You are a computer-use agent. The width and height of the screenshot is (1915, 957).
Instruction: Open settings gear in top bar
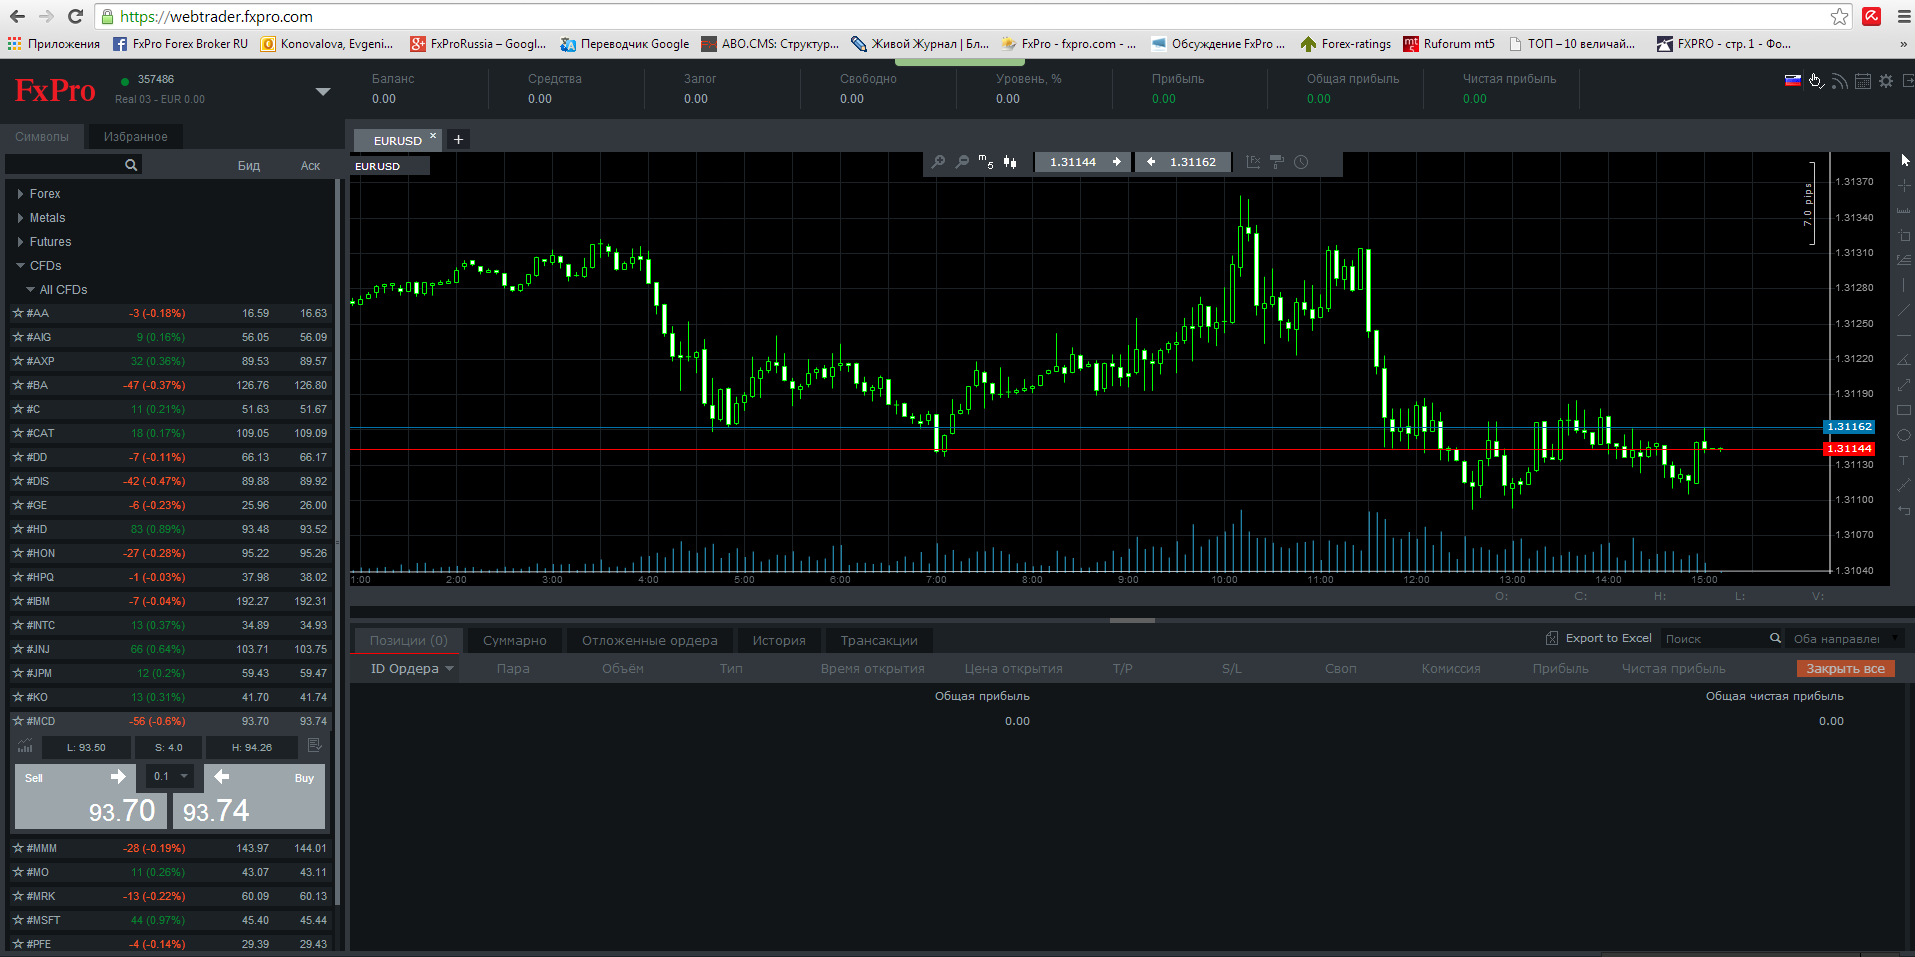pyautogui.click(x=1886, y=82)
